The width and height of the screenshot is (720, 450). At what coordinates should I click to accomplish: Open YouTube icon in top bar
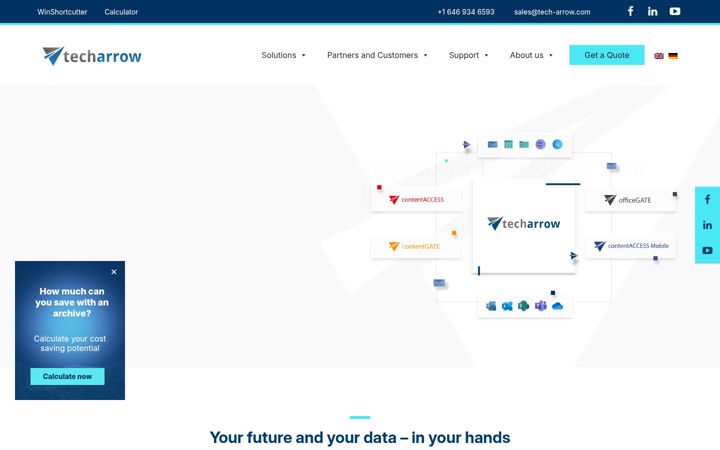675,11
